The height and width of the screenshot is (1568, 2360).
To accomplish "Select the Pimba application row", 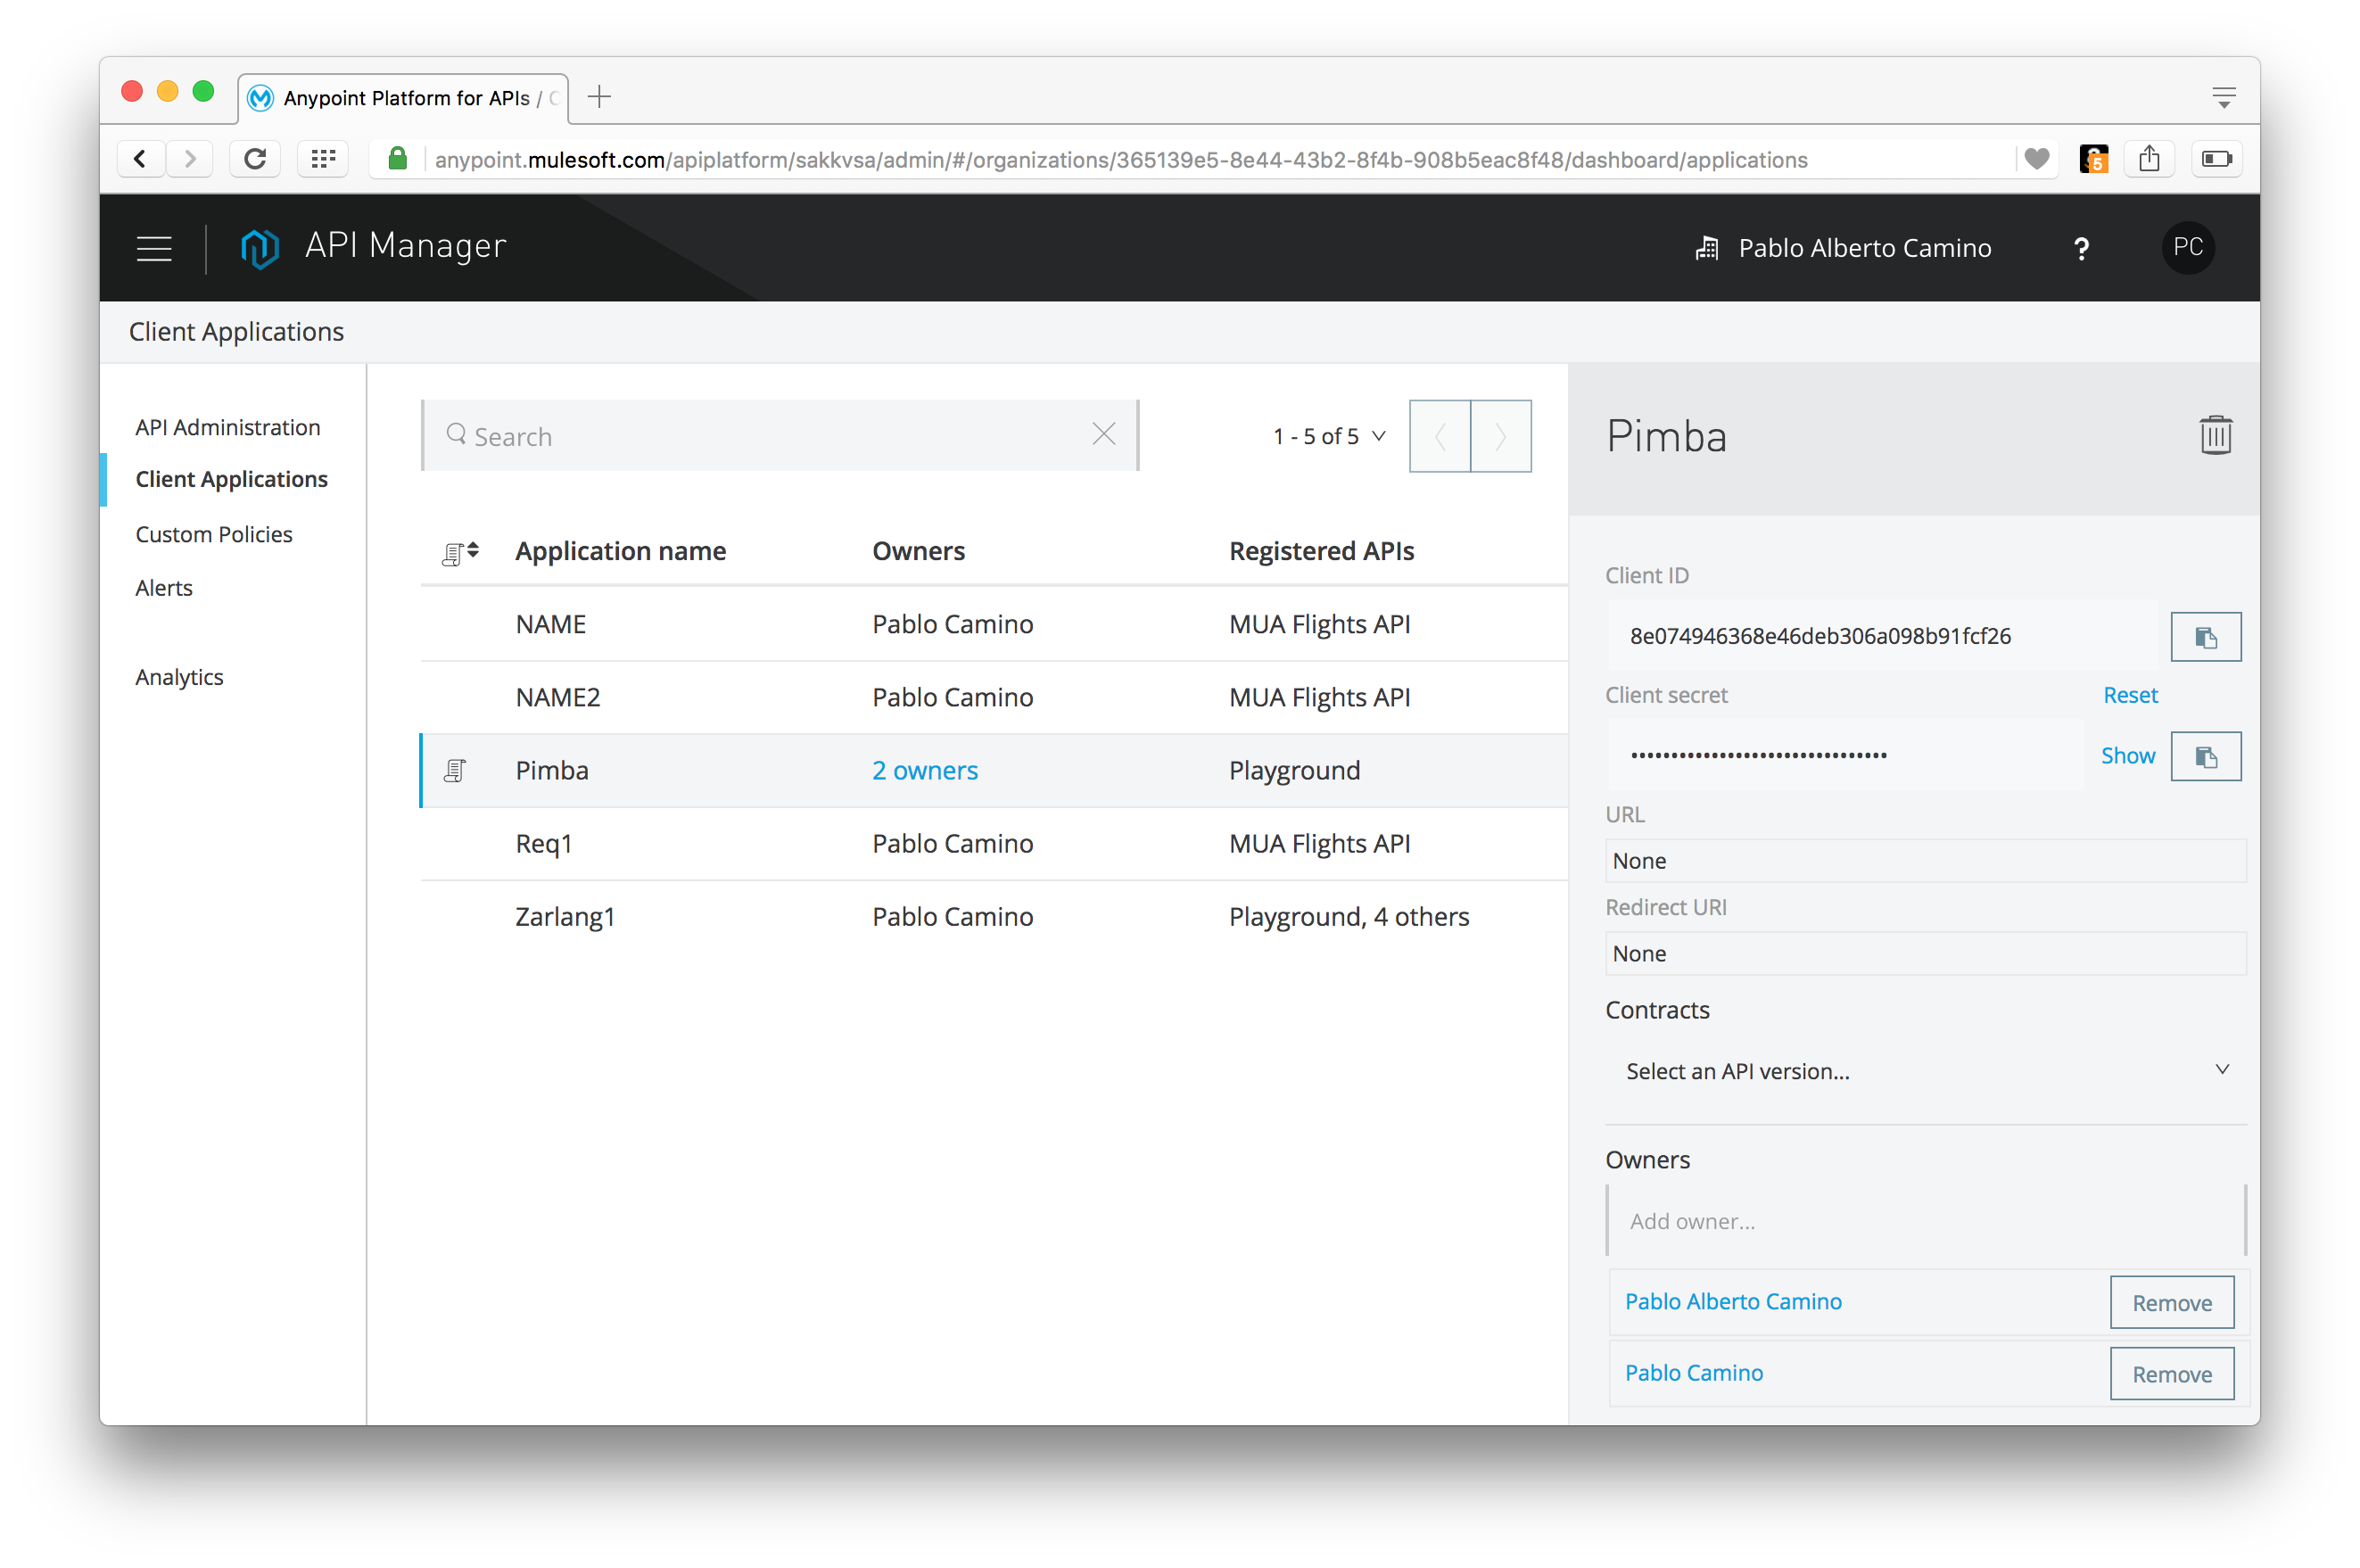I will pyautogui.click(x=551, y=770).
